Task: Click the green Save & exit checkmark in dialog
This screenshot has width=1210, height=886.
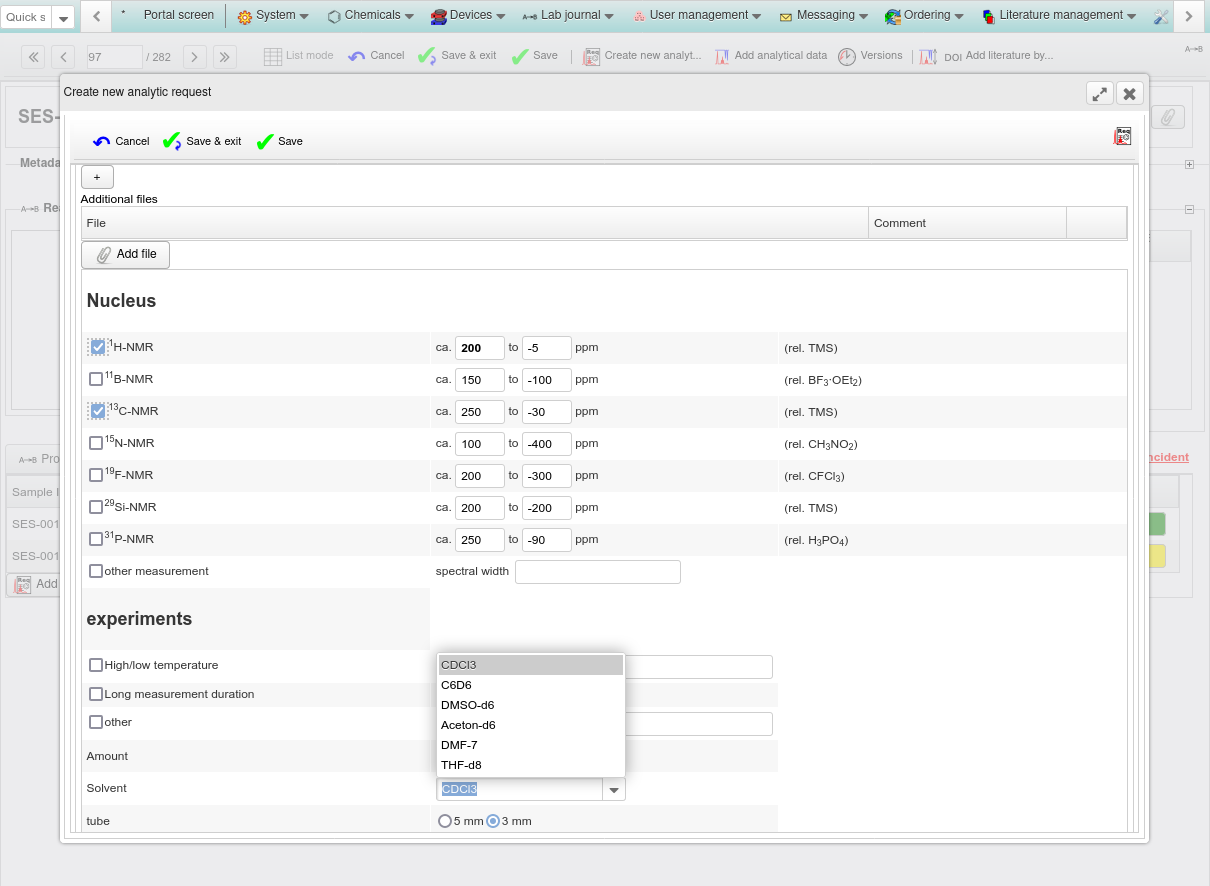Action: pos(172,142)
